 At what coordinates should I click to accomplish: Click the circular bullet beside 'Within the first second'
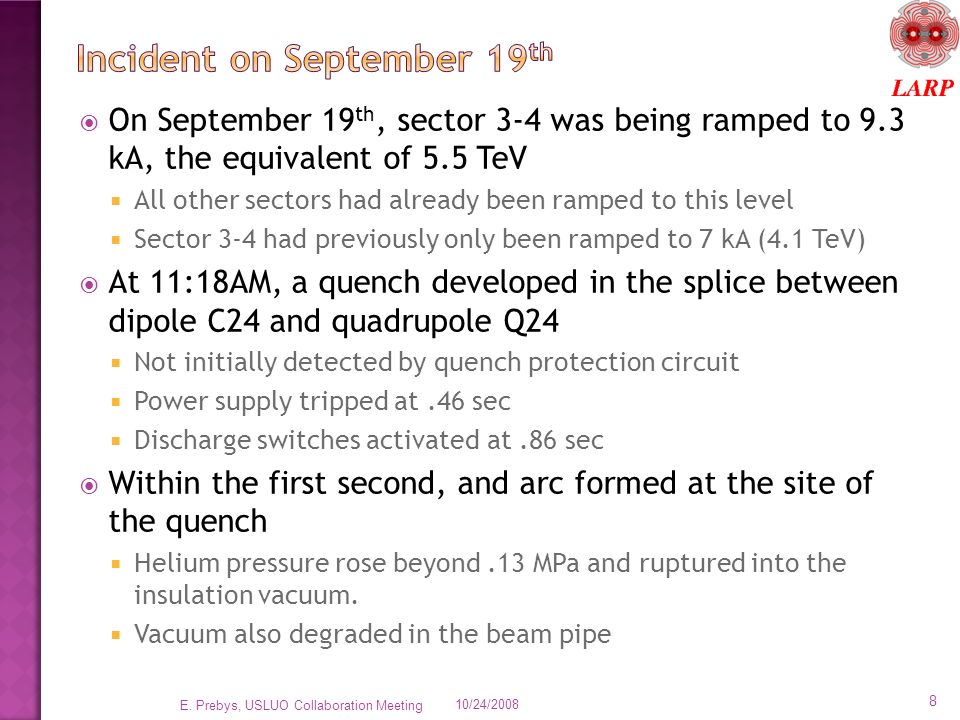coord(89,486)
